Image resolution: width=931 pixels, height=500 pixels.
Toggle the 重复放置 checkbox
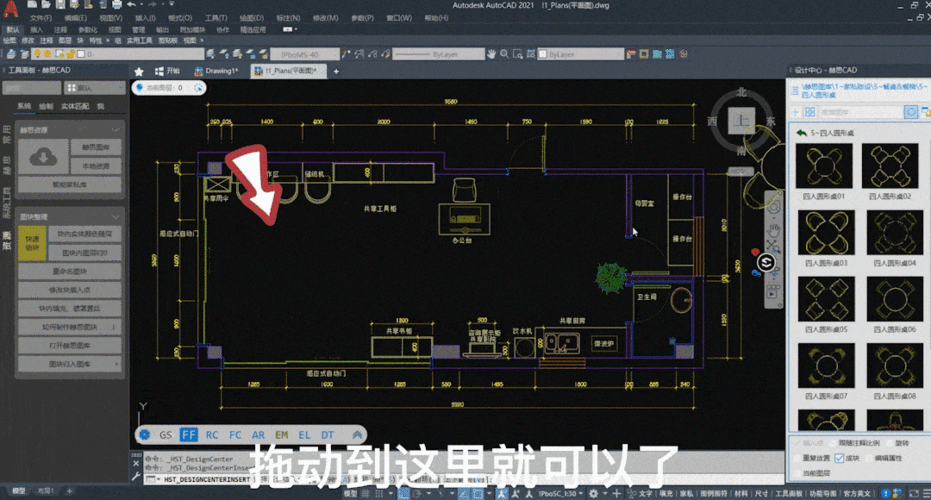(797, 458)
